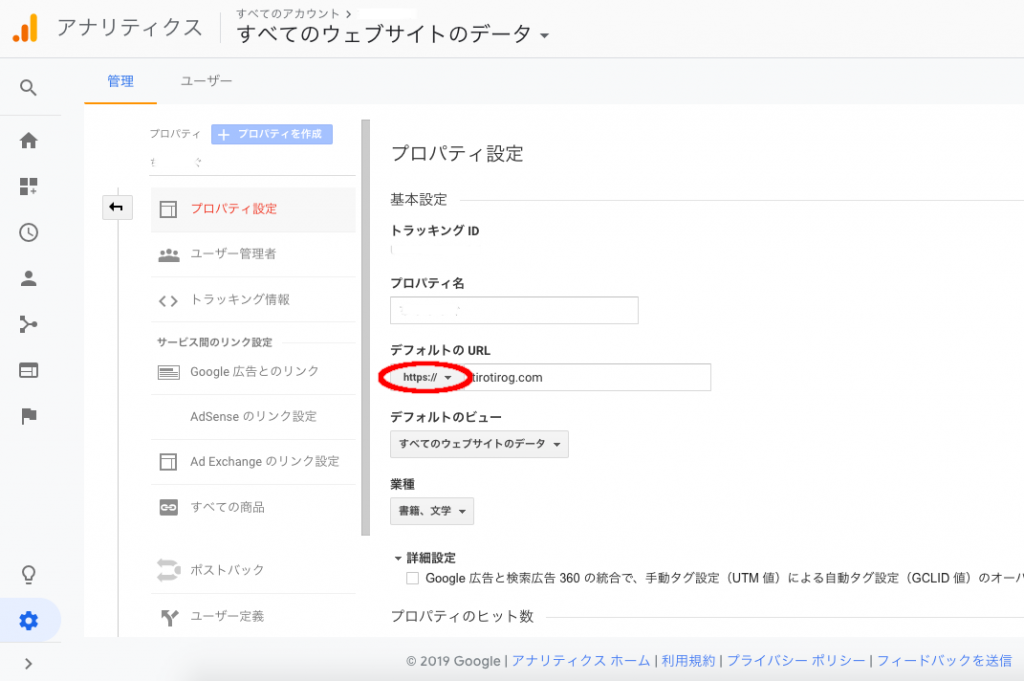The image size is (1024, 681).
Task: Open the デフォルトのビュー dropdown
Action: (479, 444)
